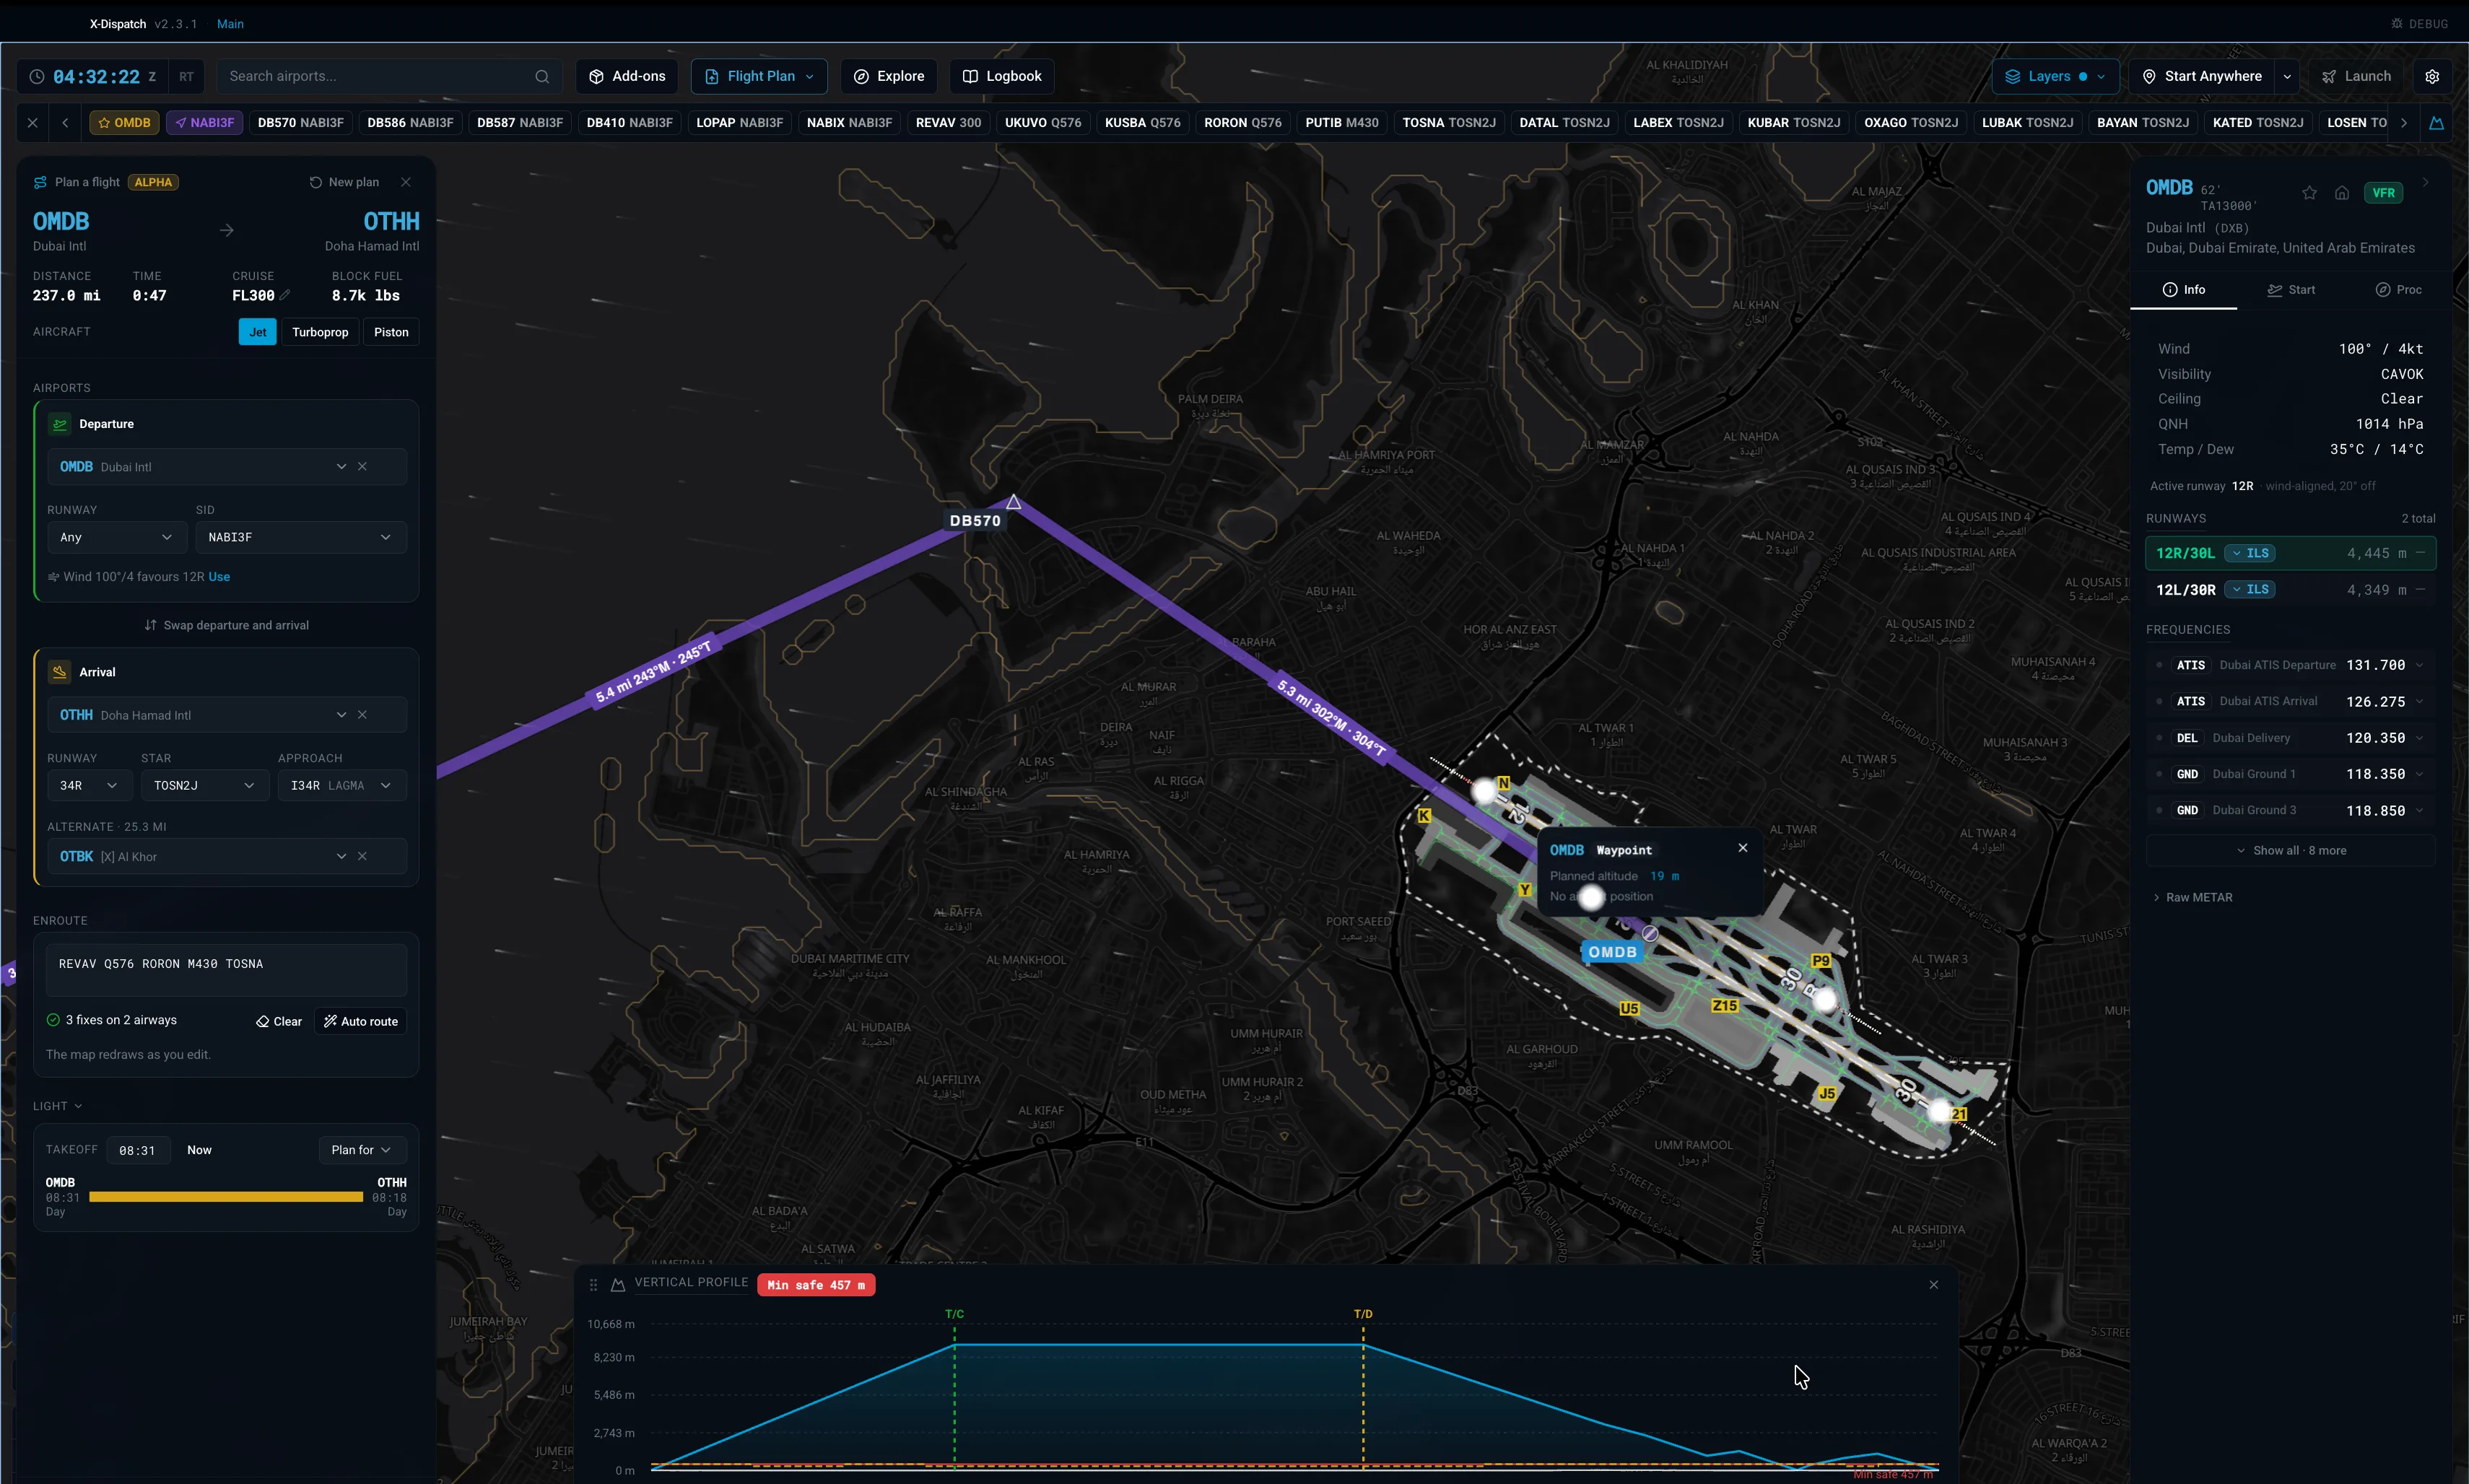Open the Flight Plan menu

[759, 76]
